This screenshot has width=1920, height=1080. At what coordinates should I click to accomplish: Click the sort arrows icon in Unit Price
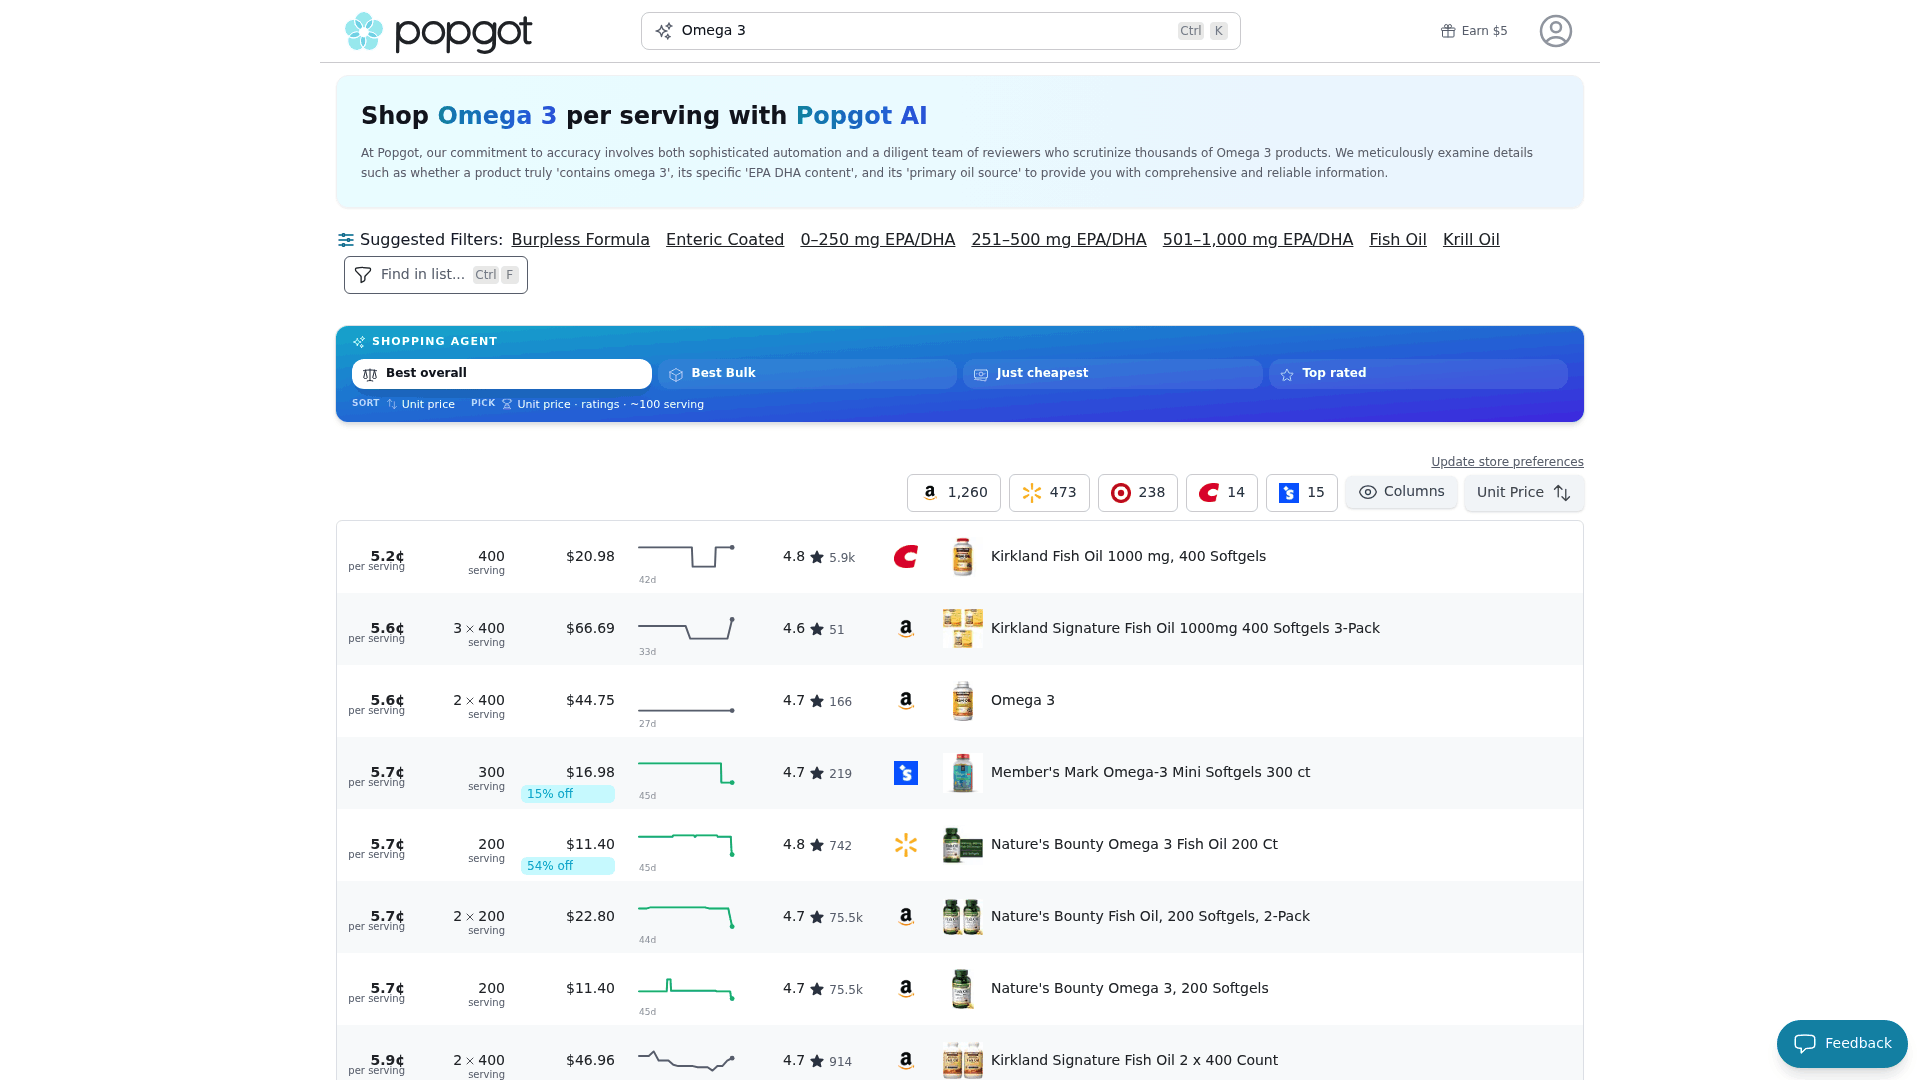pyautogui.click(x=1562, y=493)
